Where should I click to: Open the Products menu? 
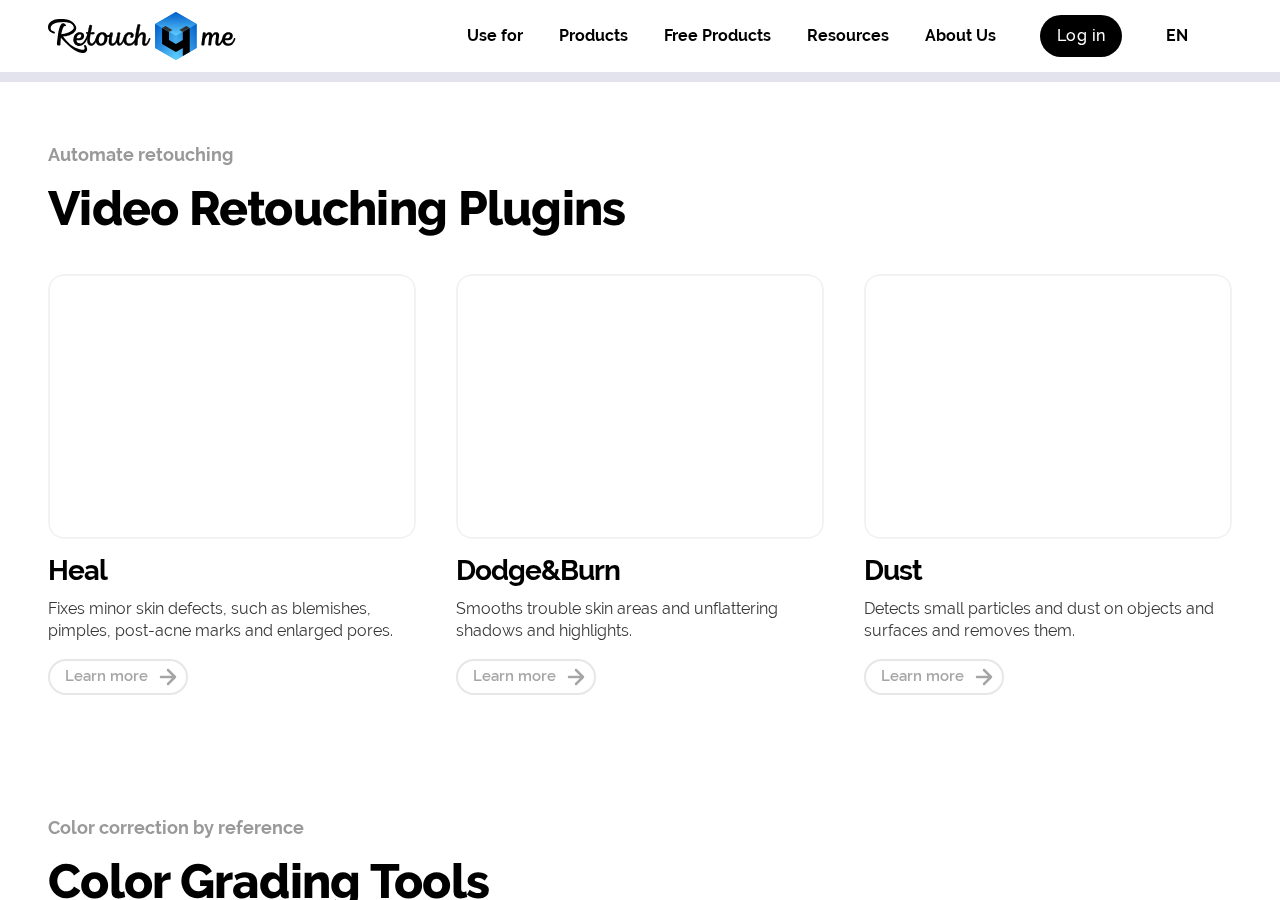pyautogui.click(x=593, y=36)
